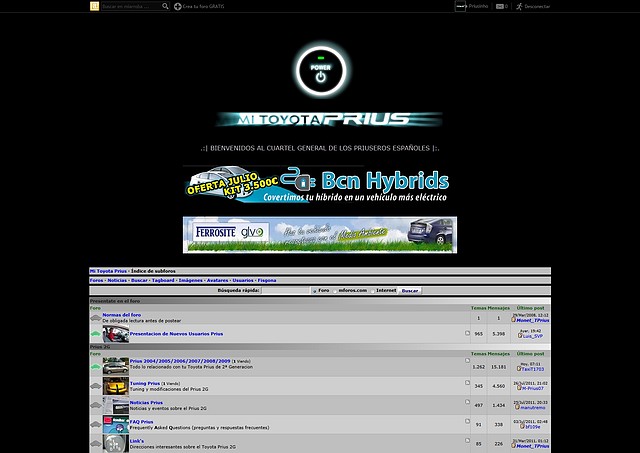Open Noticias Prius forum thumbnail
The height and width of the screenshot is (453, 640).
pos(116,405)
